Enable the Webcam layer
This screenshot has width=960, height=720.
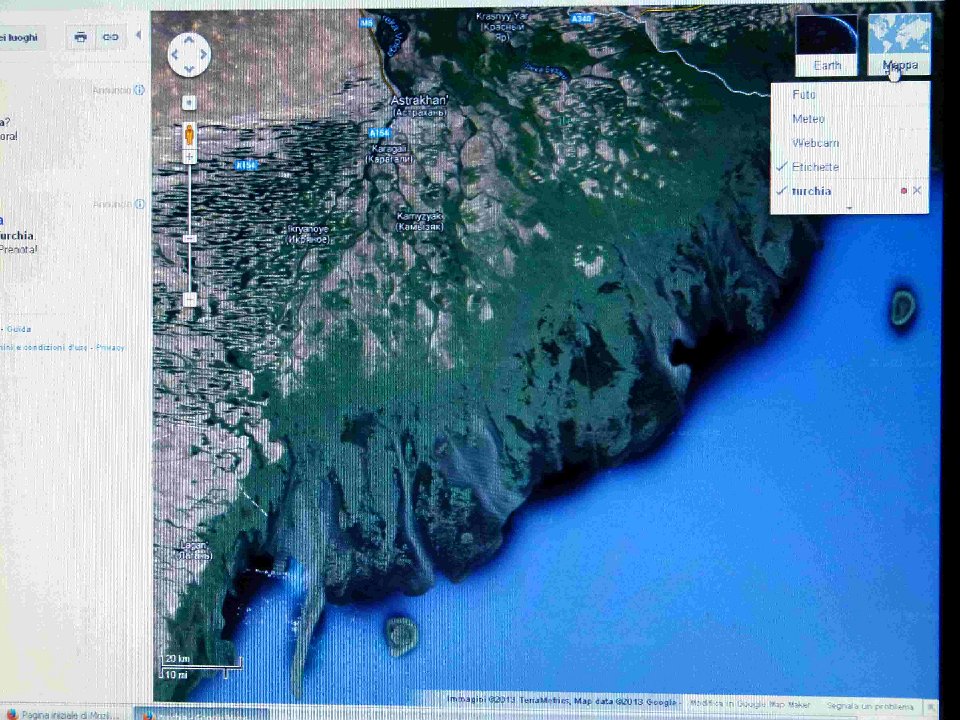(x=849, y=143)
